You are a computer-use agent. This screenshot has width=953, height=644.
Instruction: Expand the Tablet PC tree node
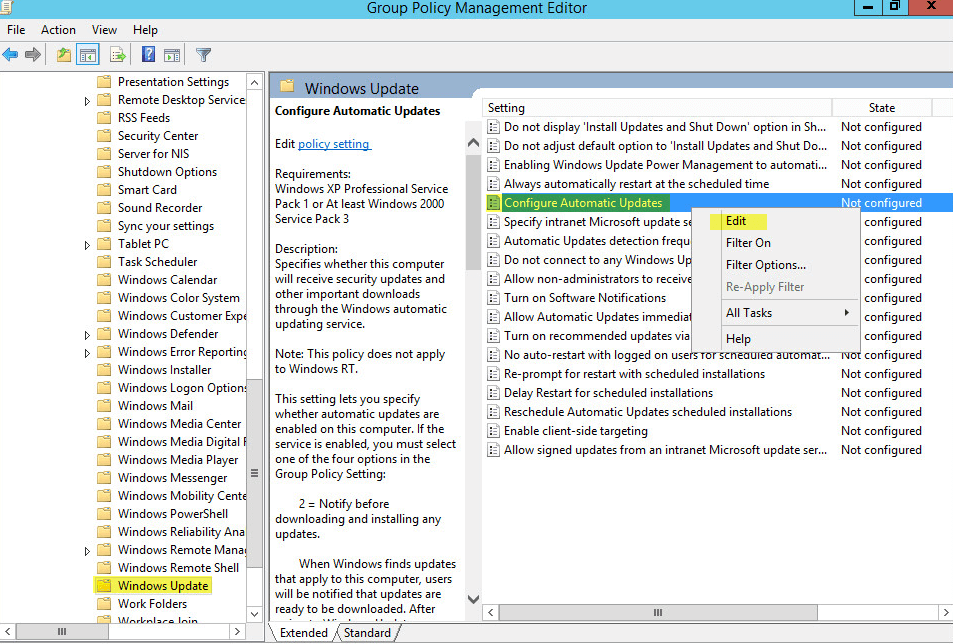(x=87, y=245)
